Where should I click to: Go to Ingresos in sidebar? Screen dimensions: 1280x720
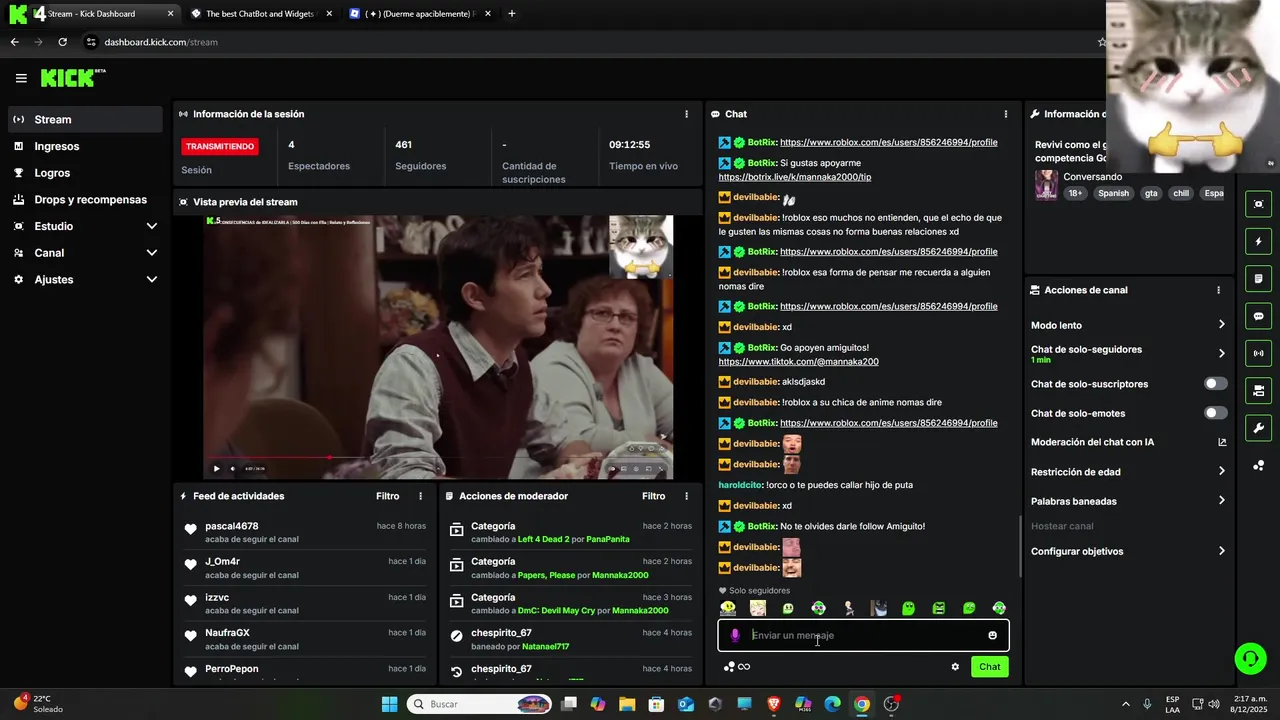pos(85,146)
